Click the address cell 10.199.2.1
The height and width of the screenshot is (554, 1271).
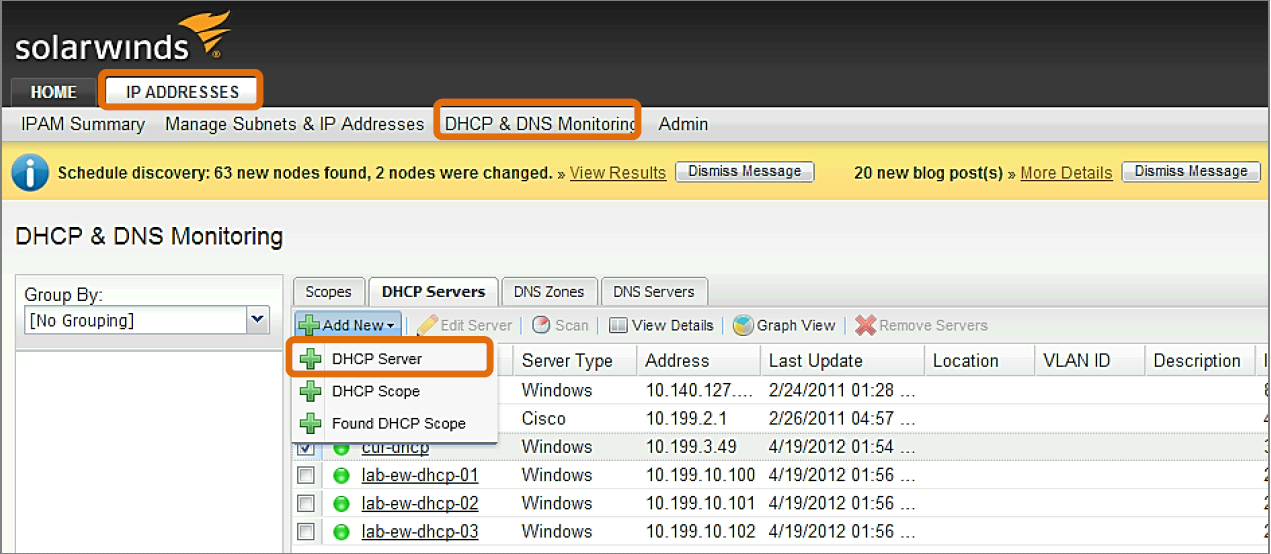click(687, 418)
